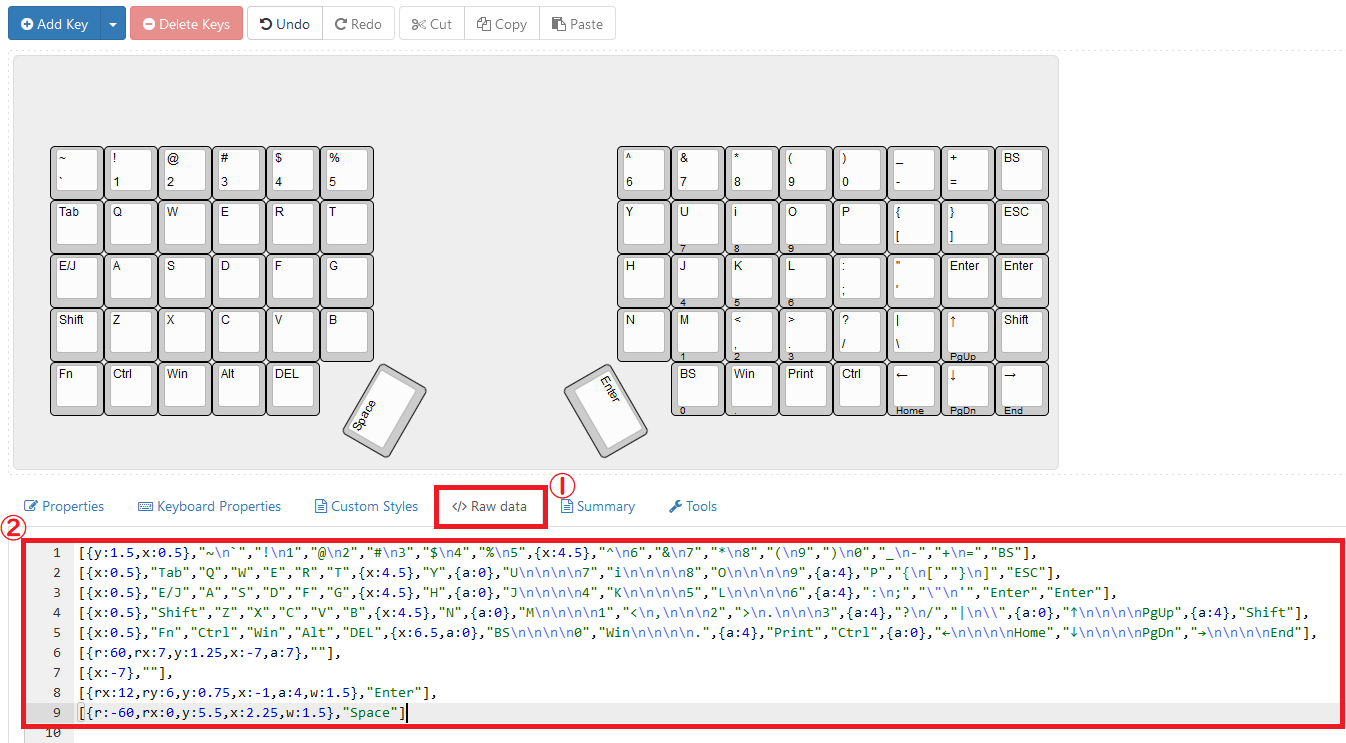Viewport: 1346px width, 743px height.
Task: Copy selected keys with Copy button
Action: 502,24
